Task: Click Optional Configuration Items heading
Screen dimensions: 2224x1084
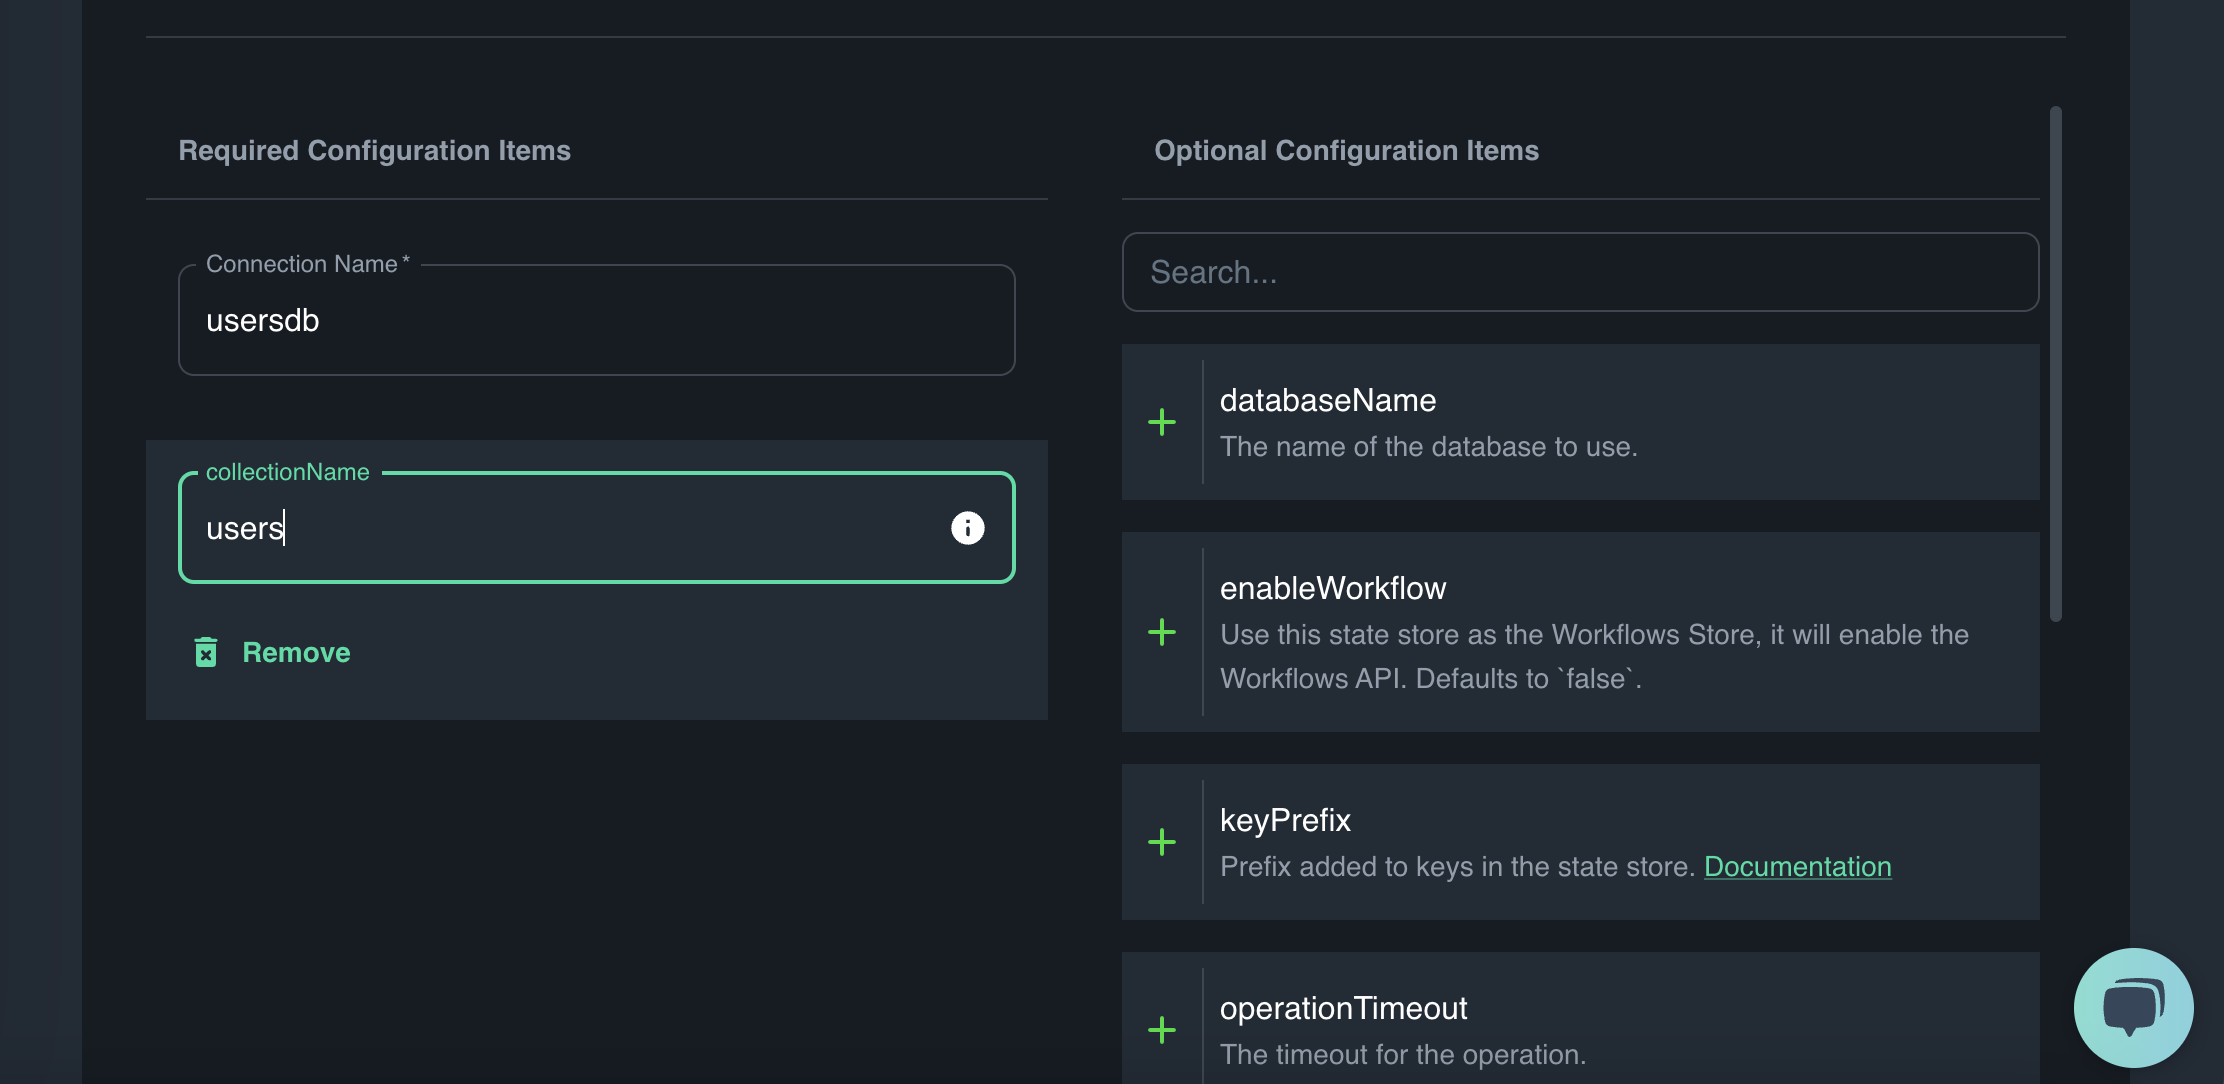Action: tap(1346, 150)
